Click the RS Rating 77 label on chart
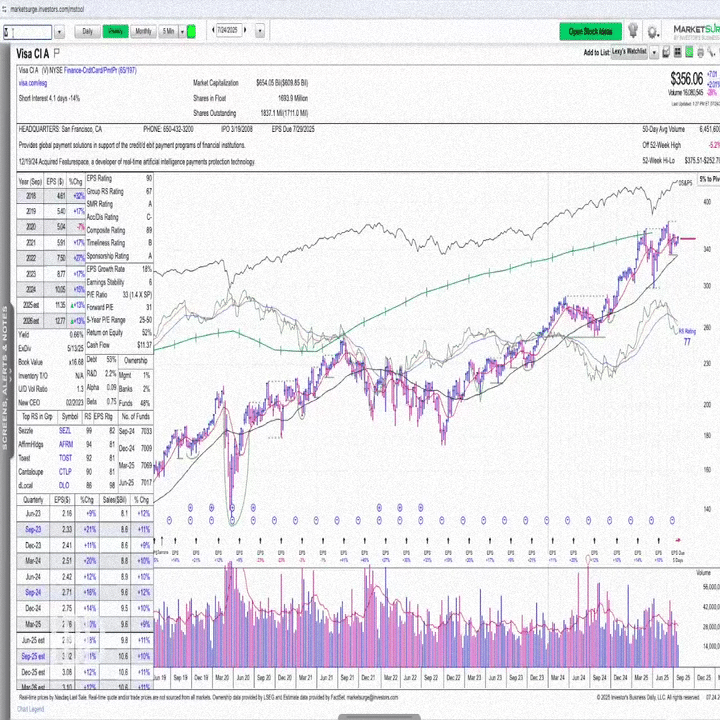 687,337
